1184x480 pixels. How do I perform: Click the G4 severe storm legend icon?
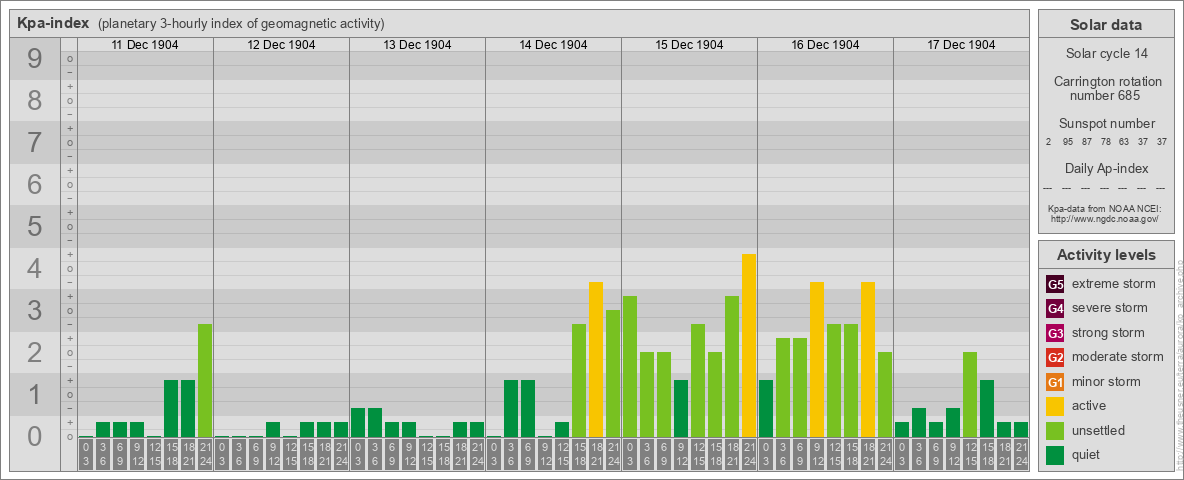point(1055,309)
